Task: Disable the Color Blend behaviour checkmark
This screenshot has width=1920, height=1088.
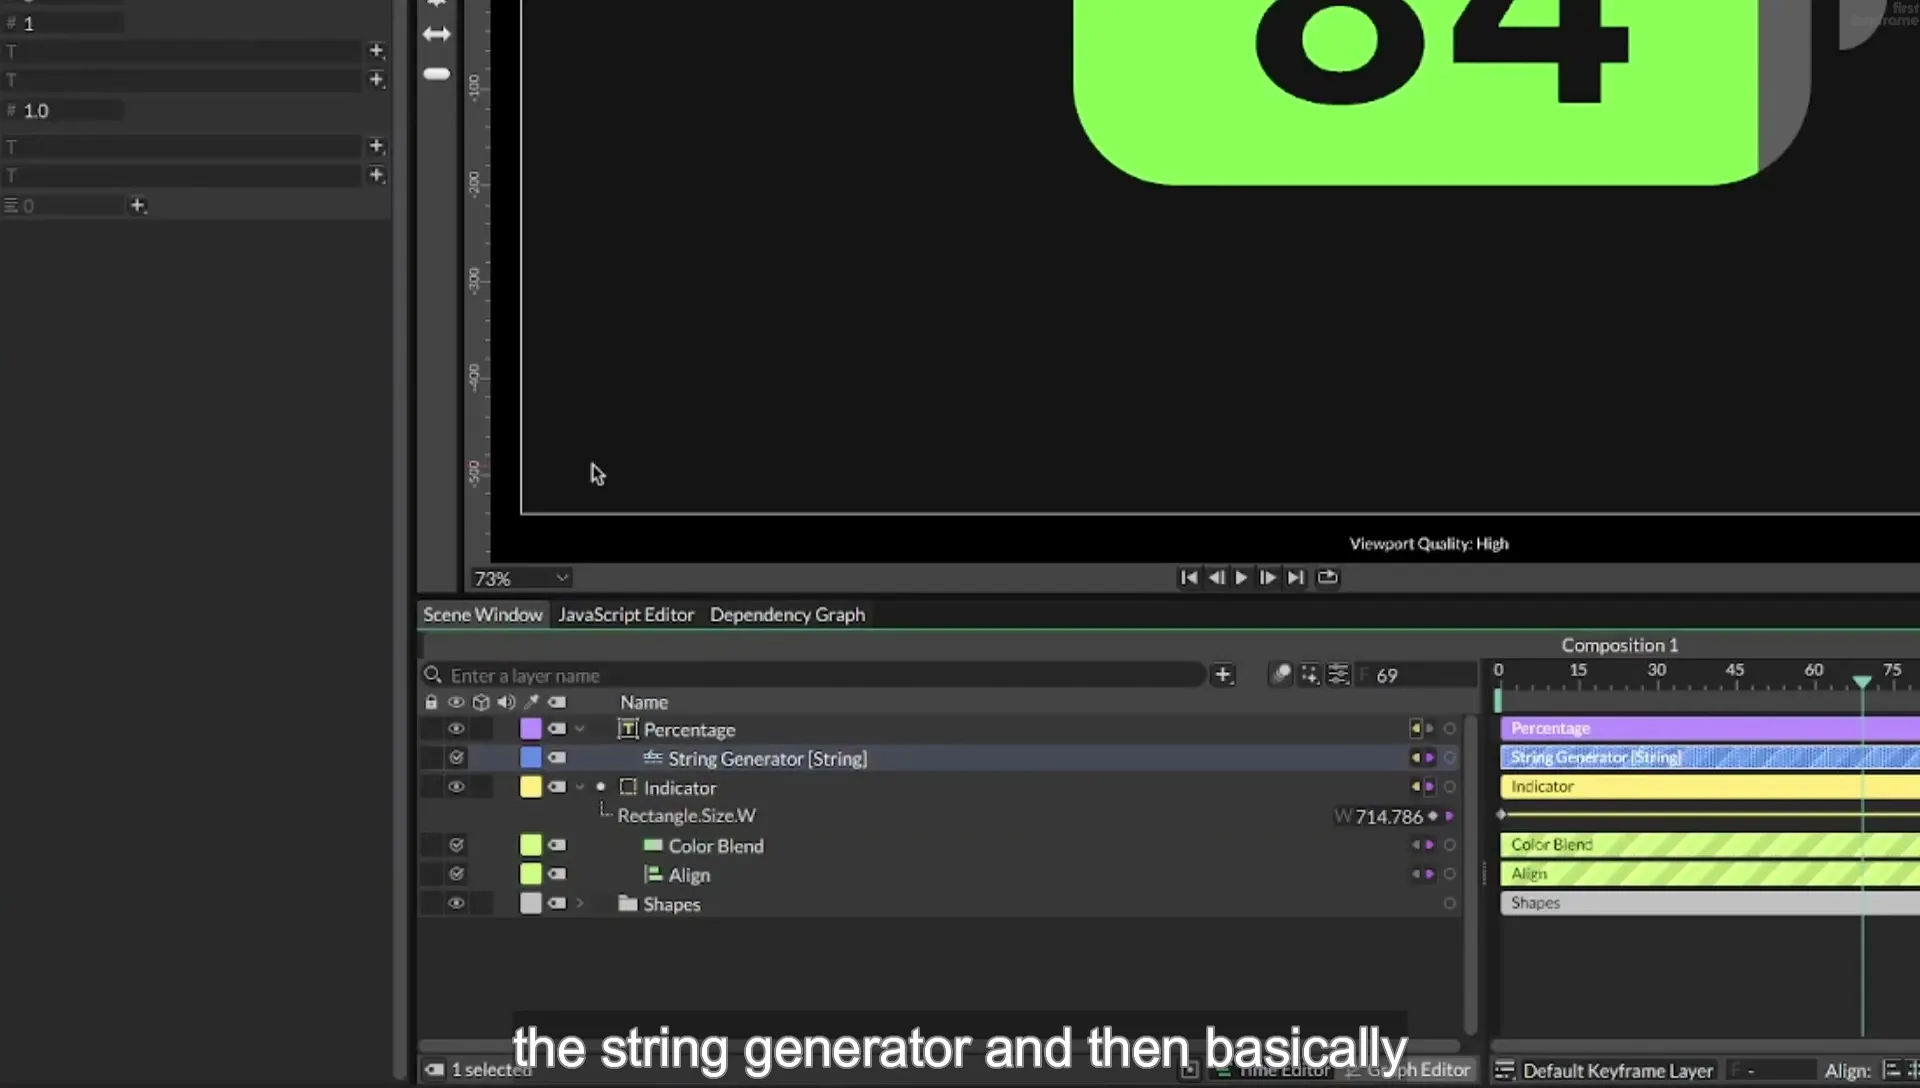Action: [456, 845]
